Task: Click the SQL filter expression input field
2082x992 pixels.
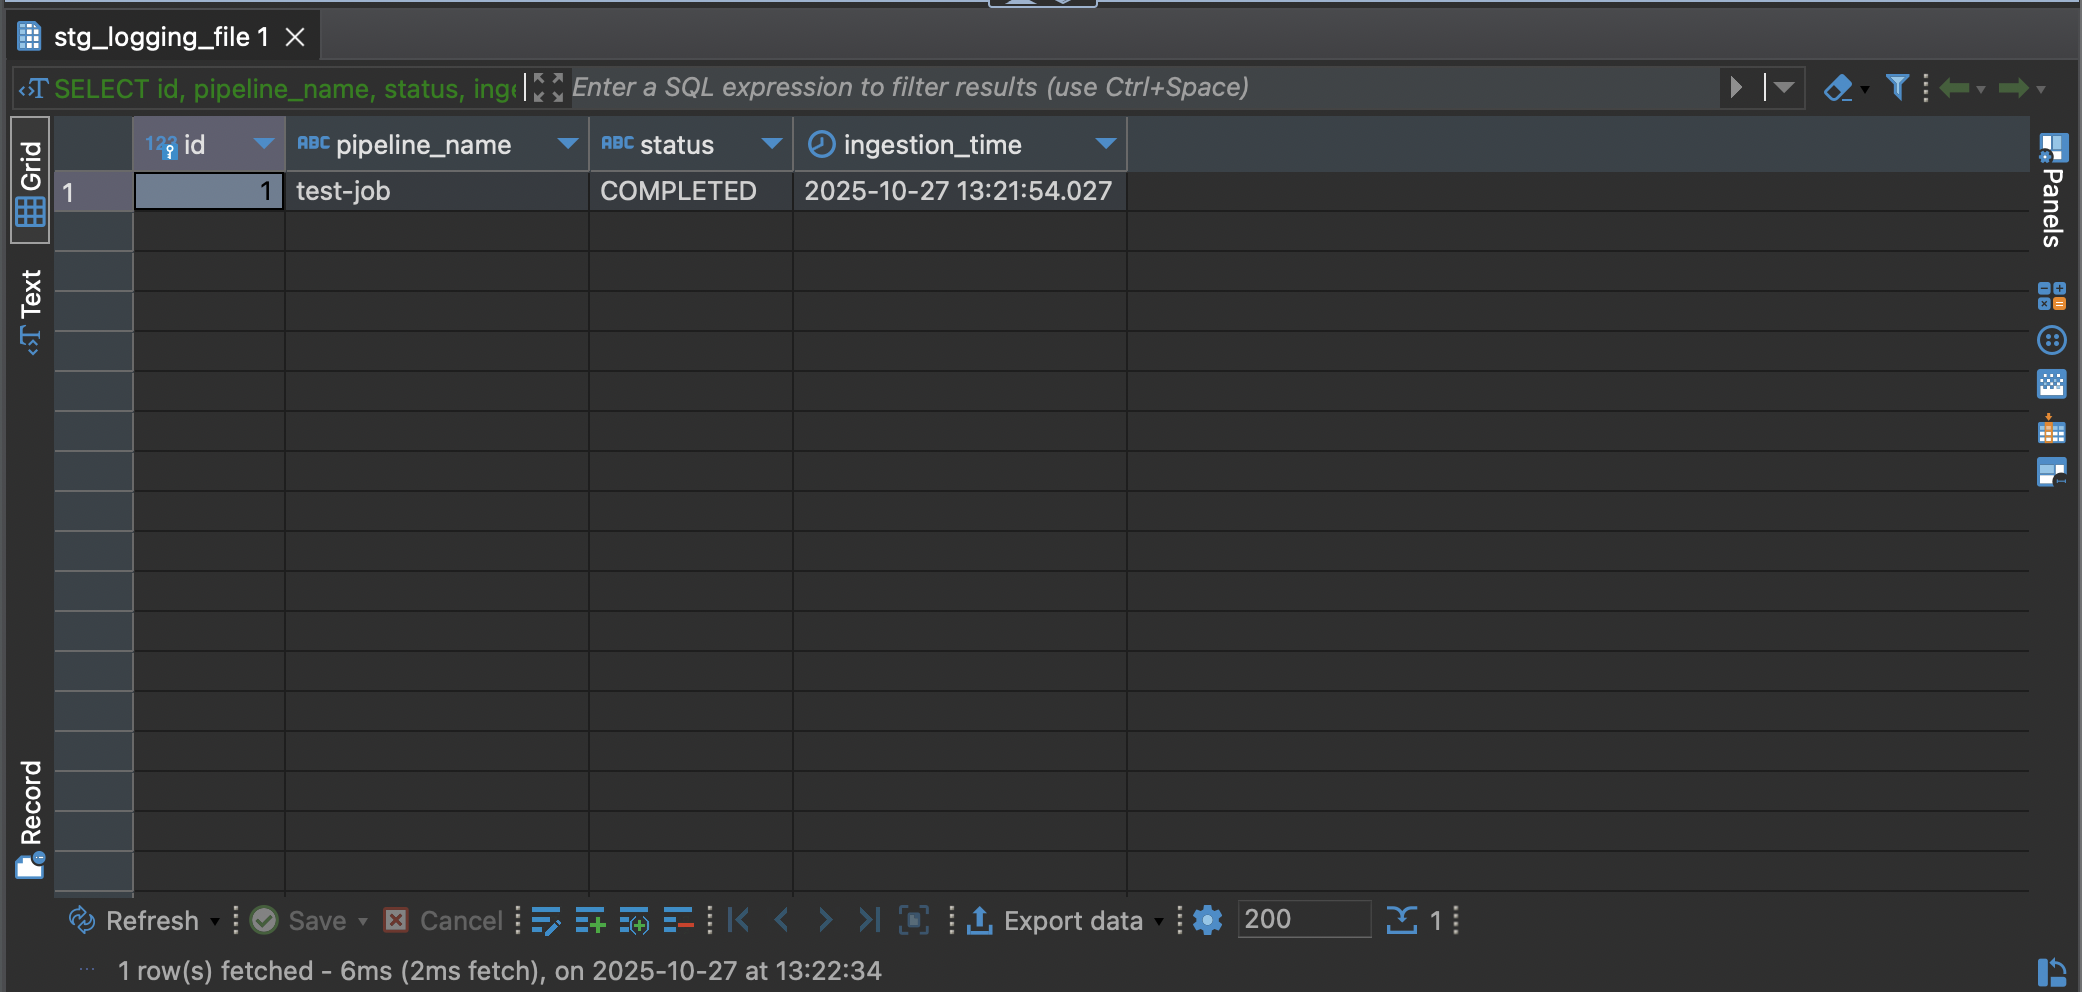Action: (x=1140, y=88)
